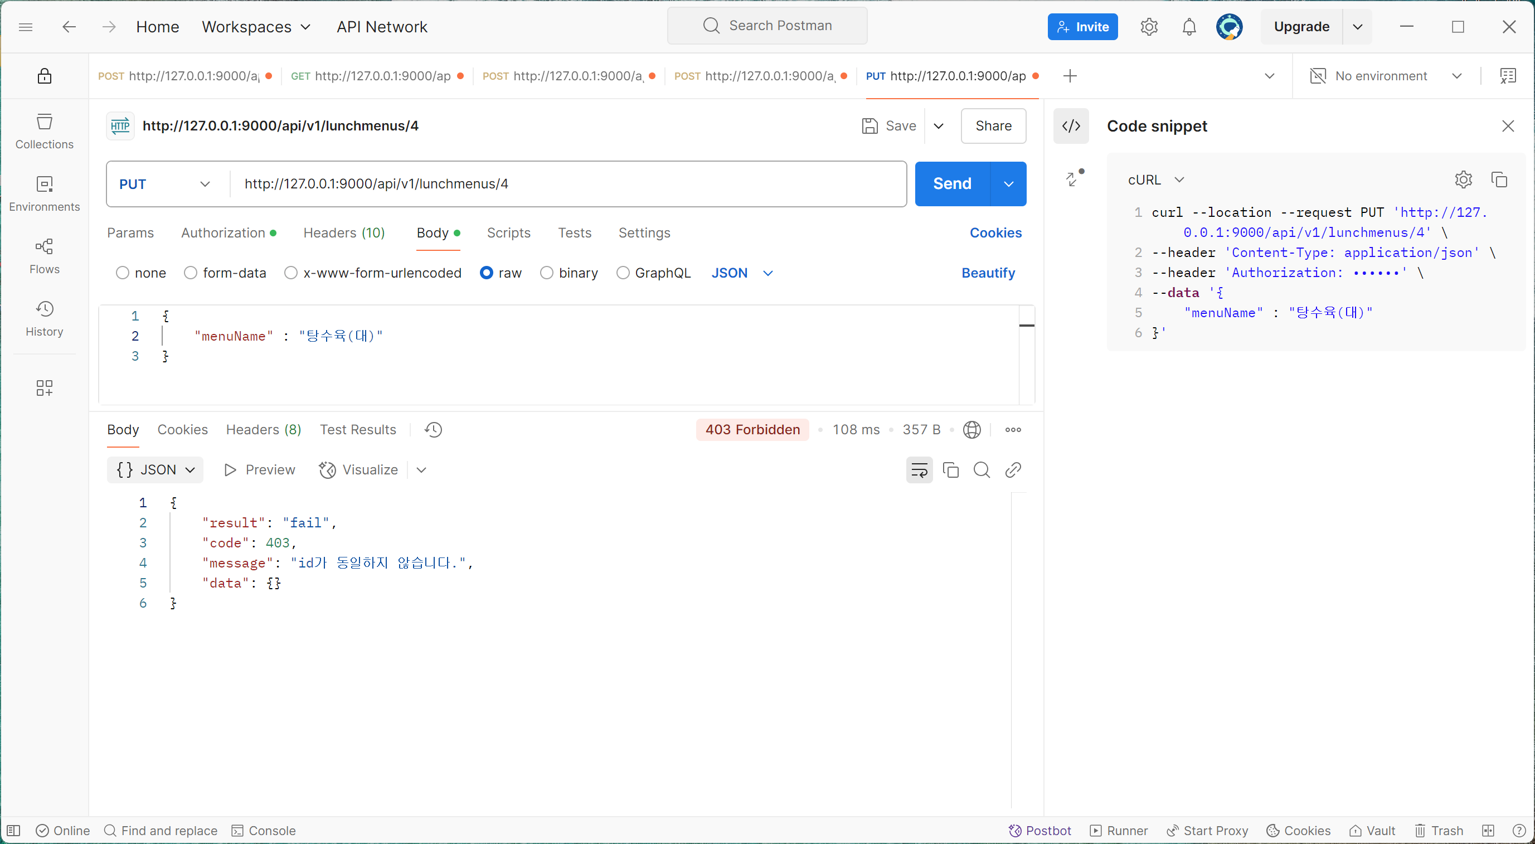The image size is (1535, 844).
Task: Open the Send options arrow
Action: pos(1008,184)
